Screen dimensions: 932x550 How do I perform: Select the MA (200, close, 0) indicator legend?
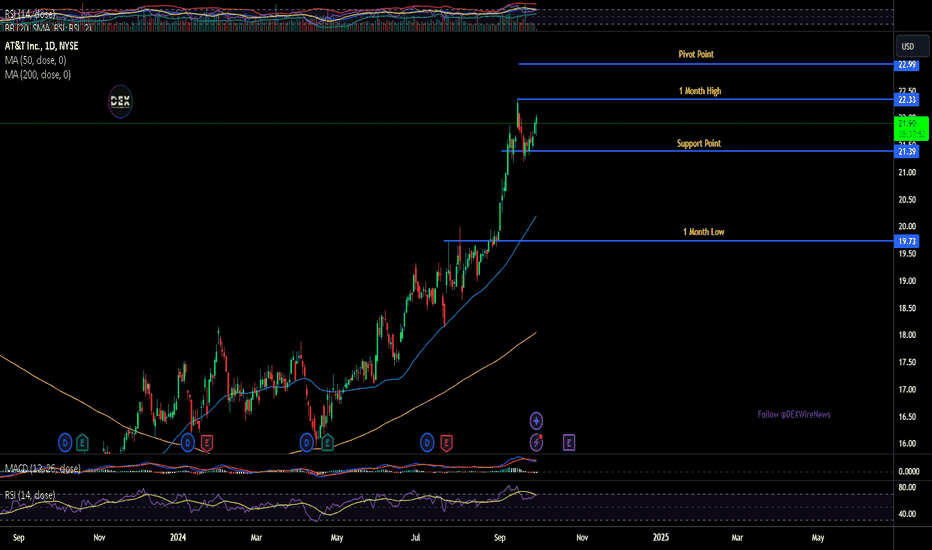37,74
